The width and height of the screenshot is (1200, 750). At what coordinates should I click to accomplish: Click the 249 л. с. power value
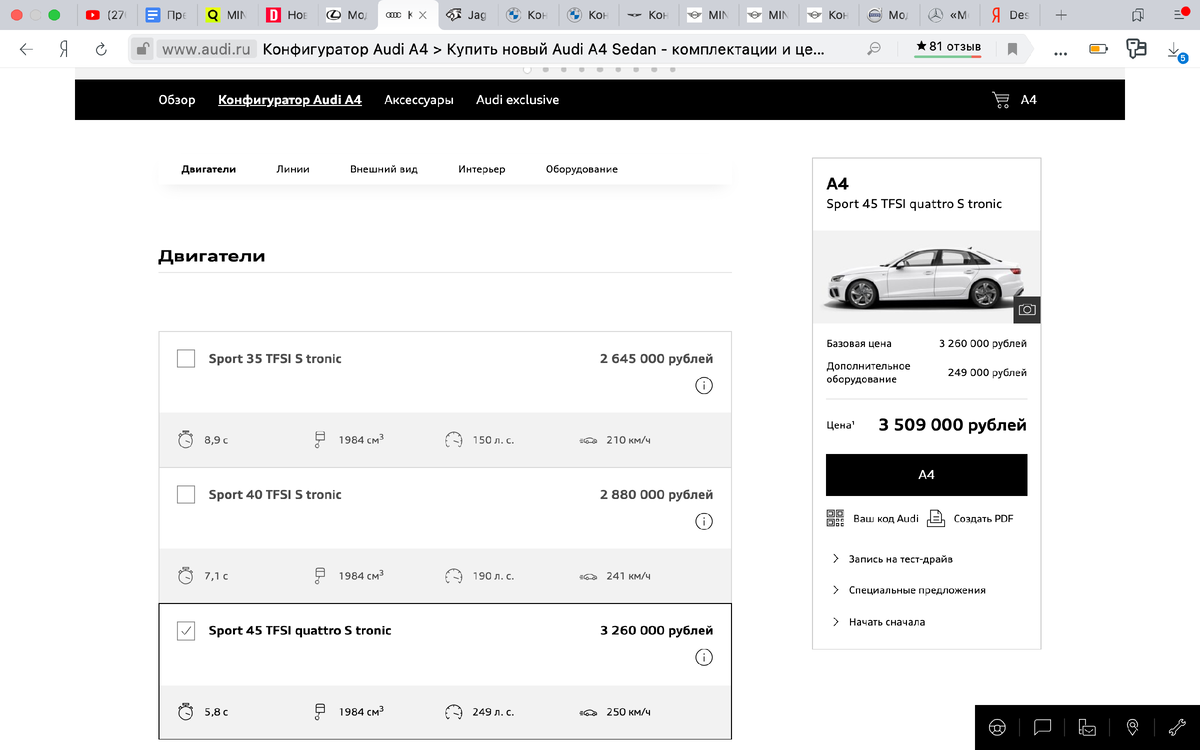pyautogui.click(x=493, y=712)
